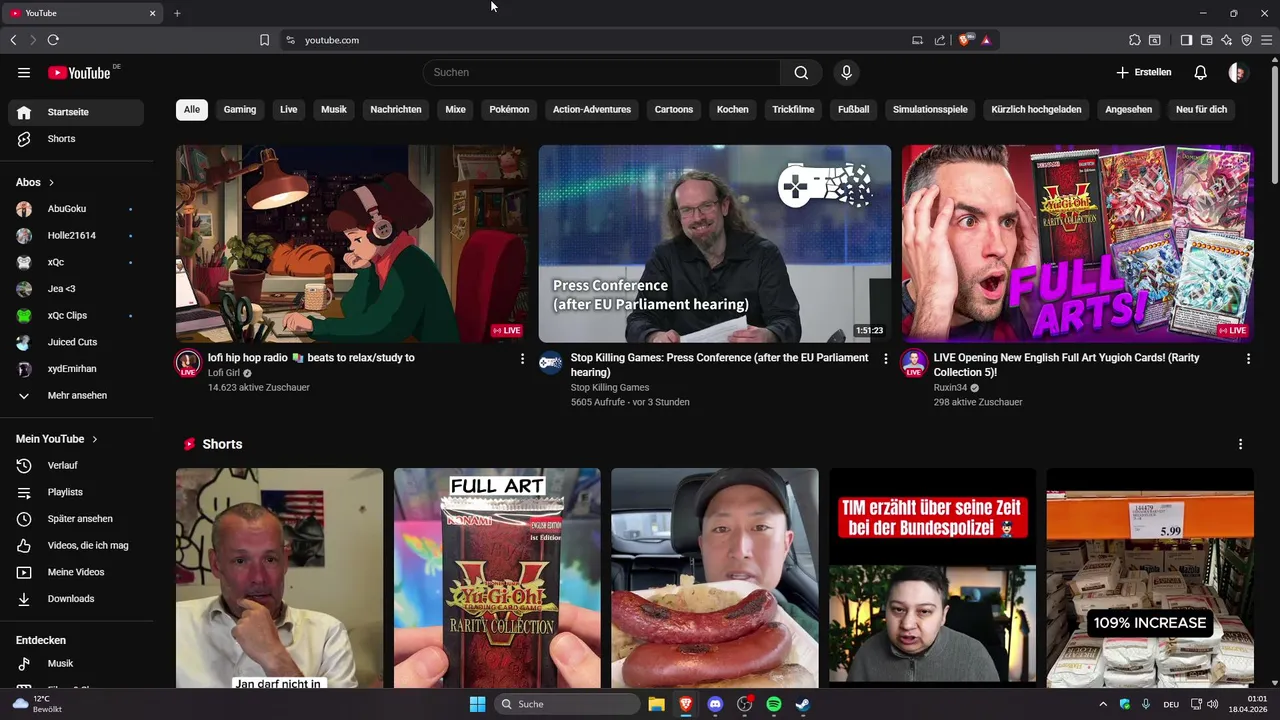Open the Holle21614 subscription

coord(76,235)
